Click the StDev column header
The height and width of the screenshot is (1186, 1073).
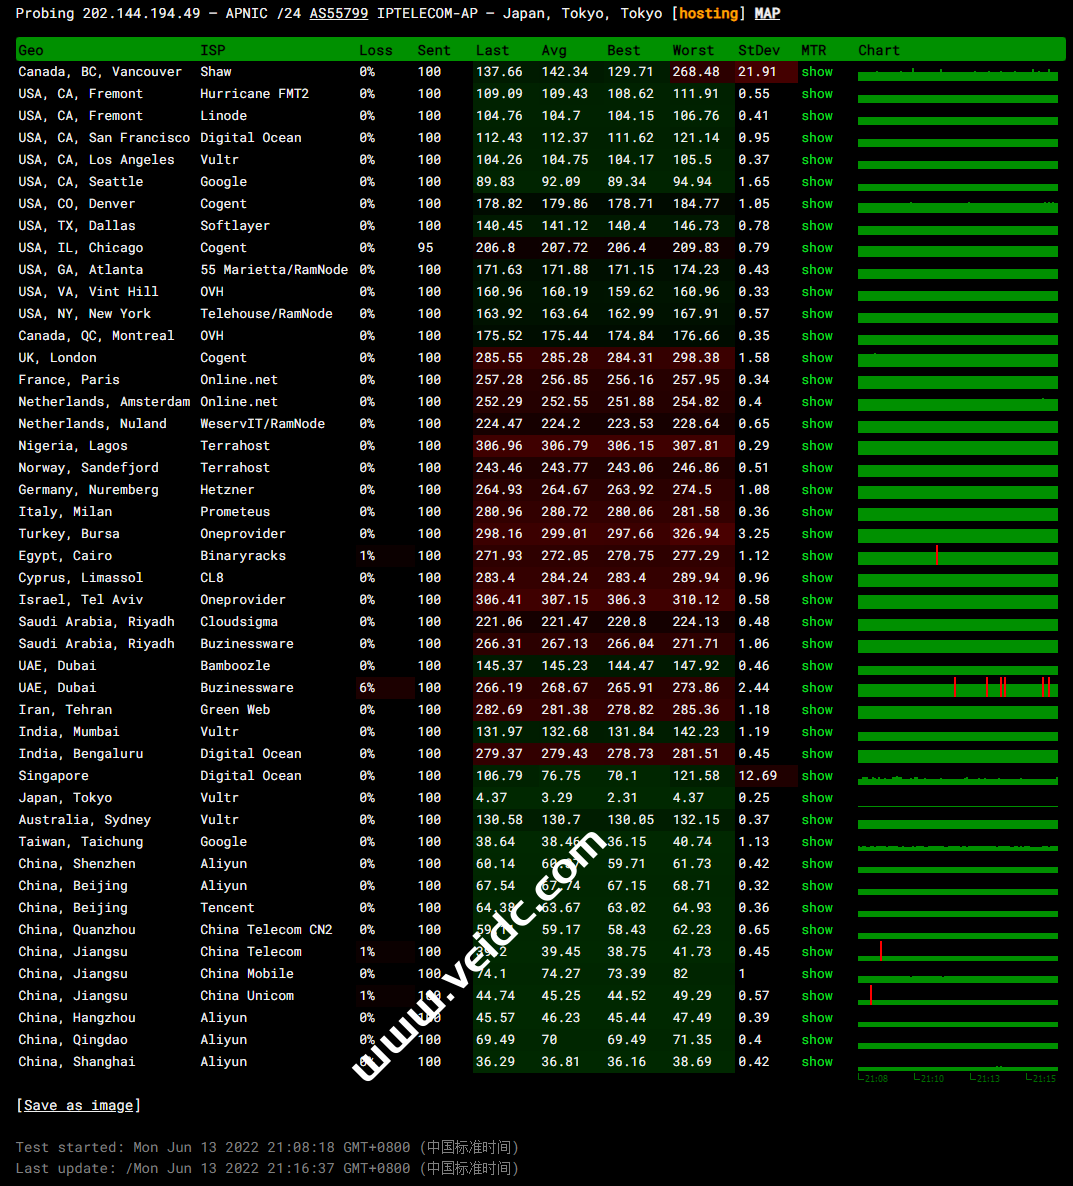pyautogui.click(x=758, y=50)
